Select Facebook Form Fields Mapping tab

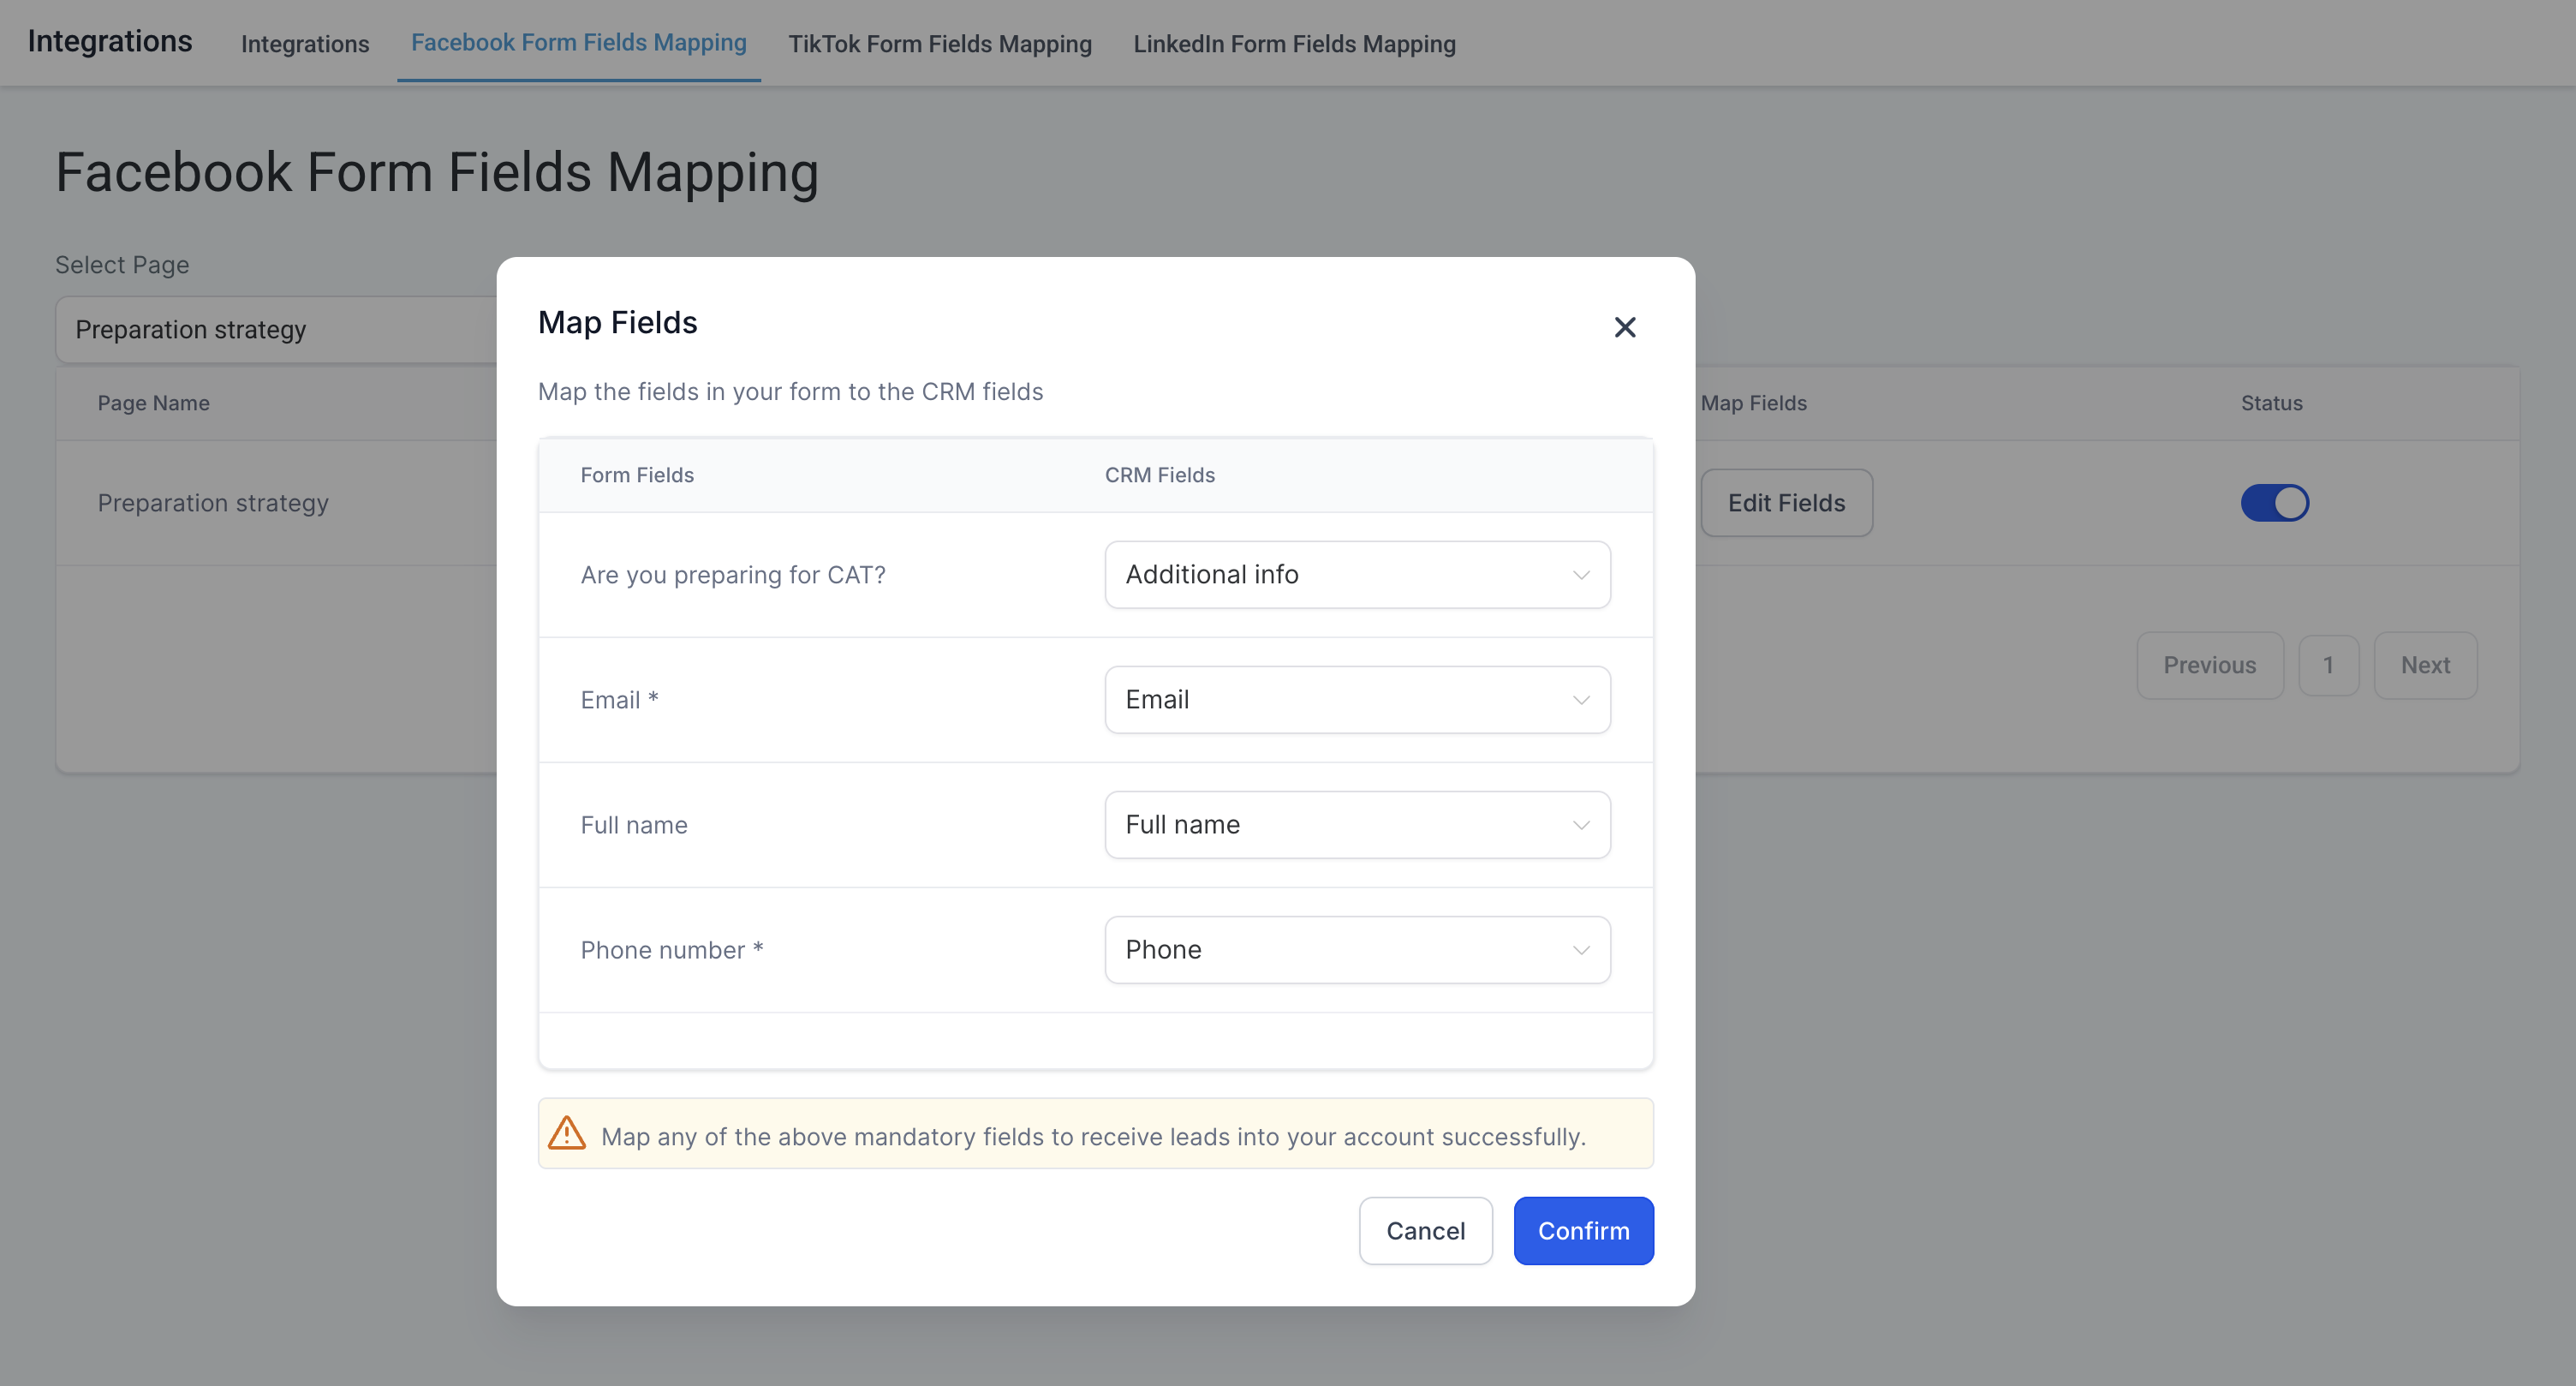tap(578, 43)
